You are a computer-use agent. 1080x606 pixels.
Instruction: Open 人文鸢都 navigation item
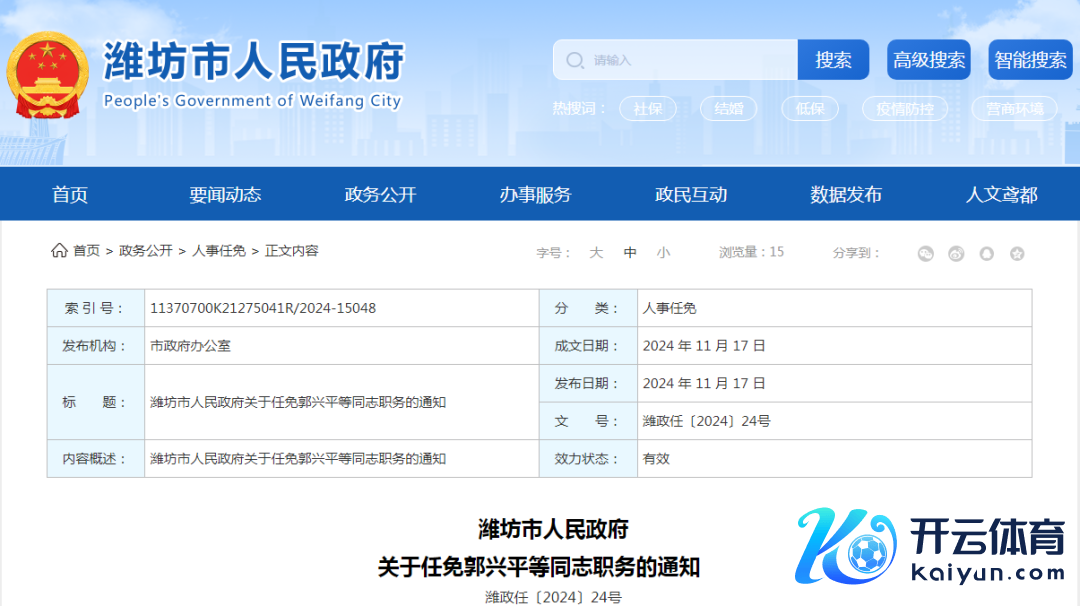(1001, 195)
